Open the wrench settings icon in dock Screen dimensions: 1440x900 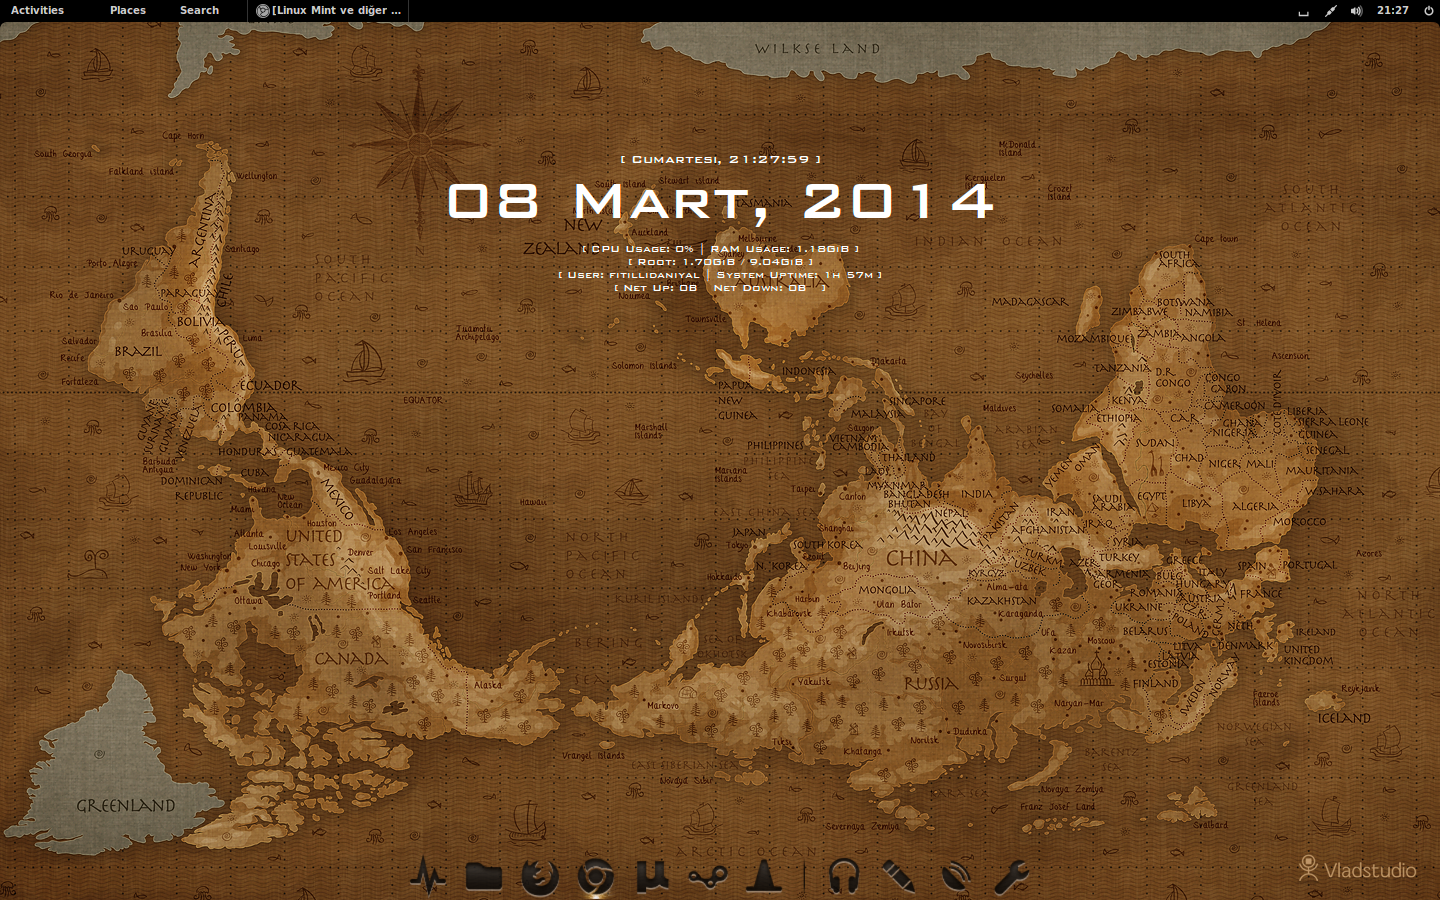[1011, 877]
